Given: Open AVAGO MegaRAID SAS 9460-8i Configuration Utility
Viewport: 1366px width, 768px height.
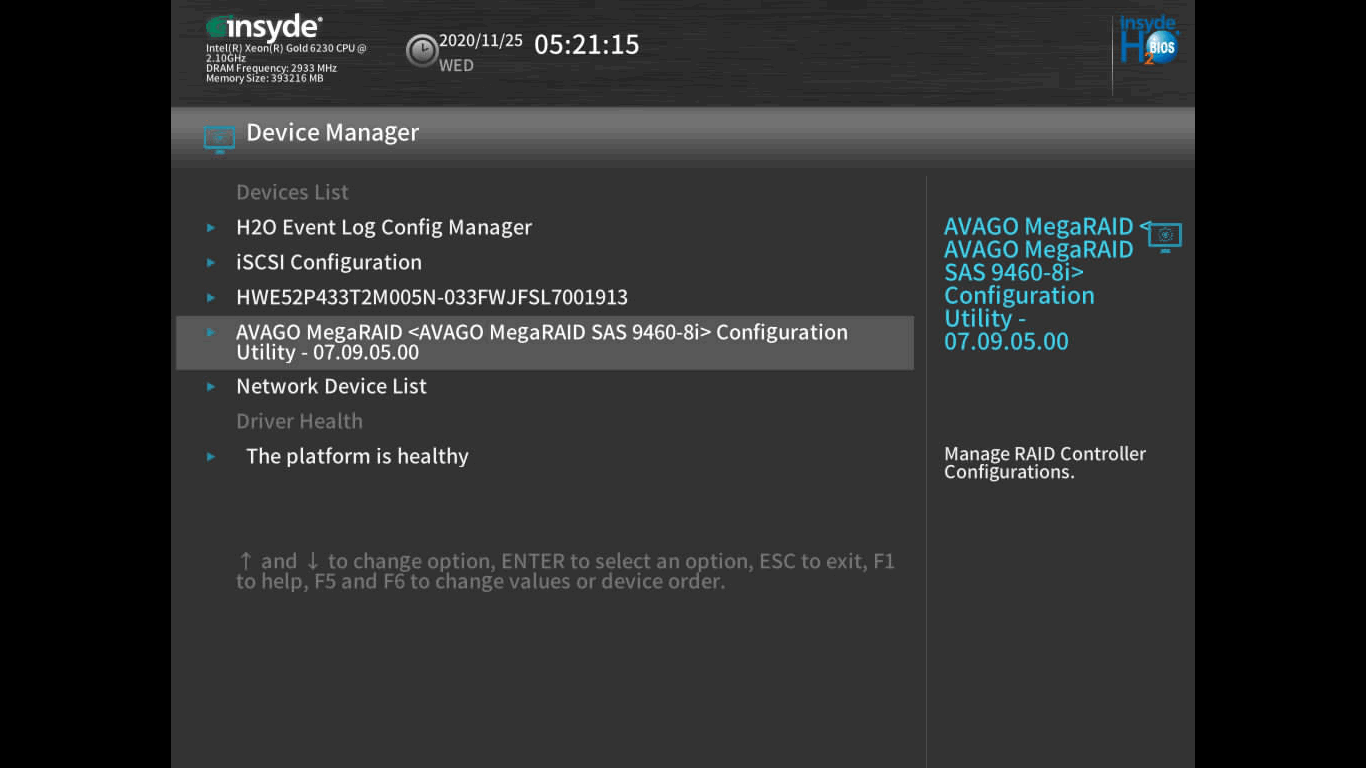Looking at the screenshot, I should pyautogui.click(x=541, y=342).
